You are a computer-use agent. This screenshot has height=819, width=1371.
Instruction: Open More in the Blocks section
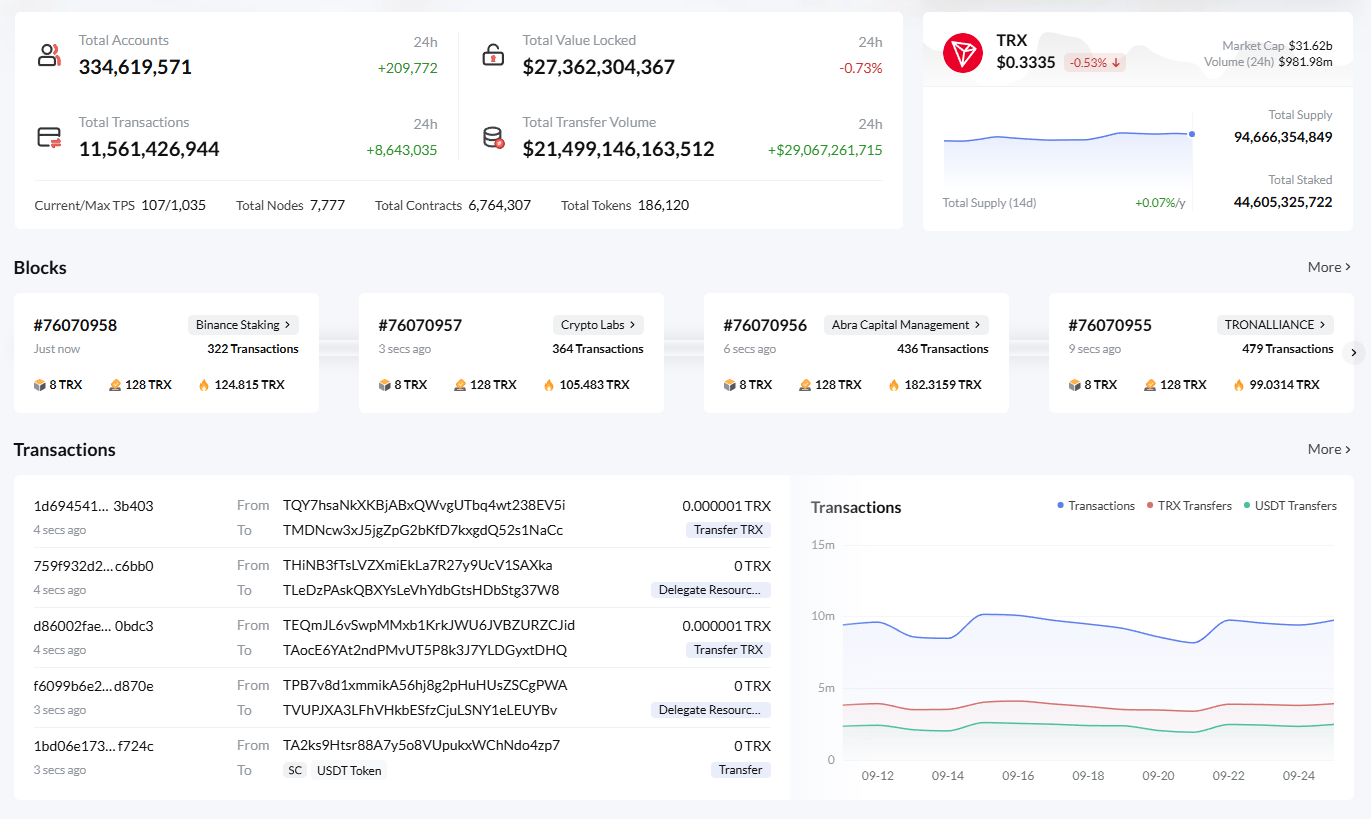(x=1329, y=267)
